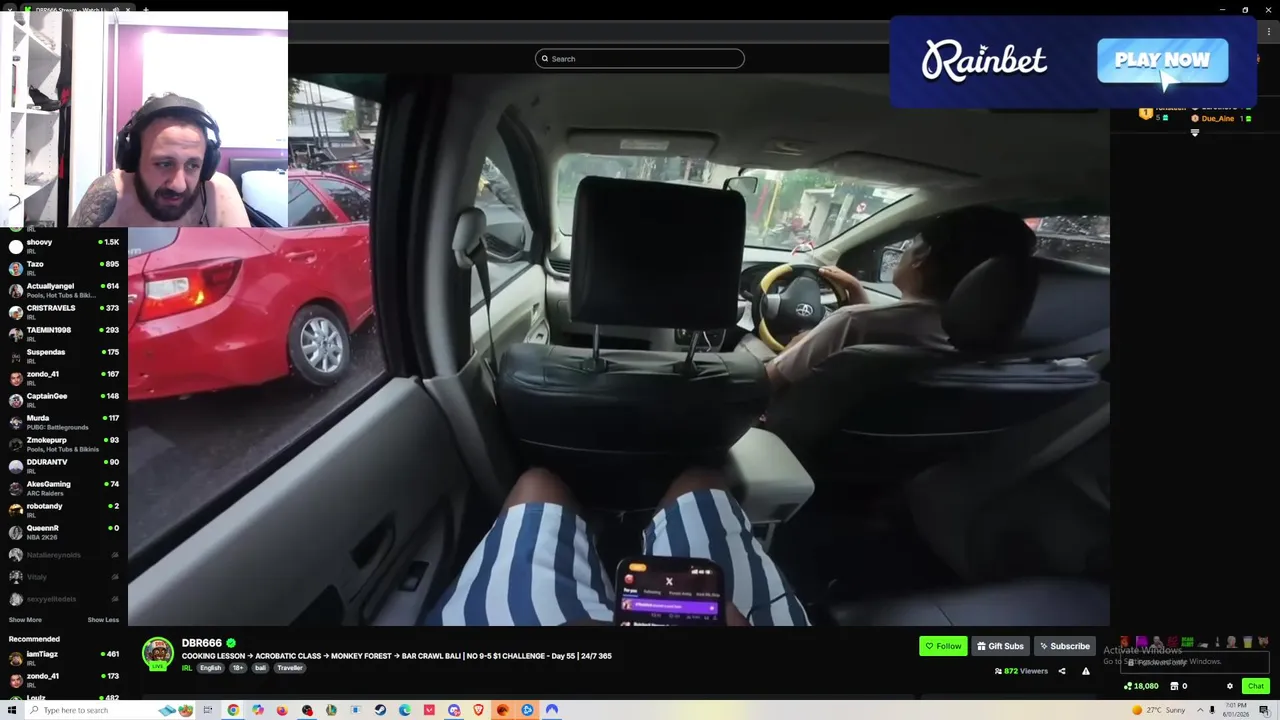
Task: Click the 872 Viewers count
Action: tap(1020, 671)
